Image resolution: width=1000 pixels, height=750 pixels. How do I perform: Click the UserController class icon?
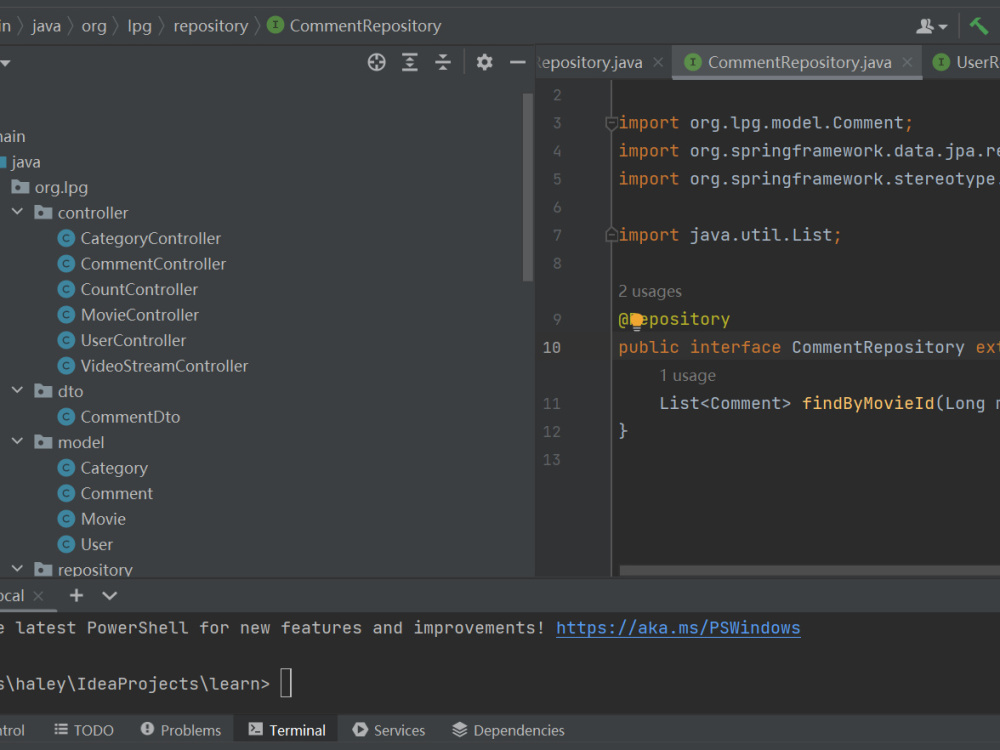click(x=66, y=341)
